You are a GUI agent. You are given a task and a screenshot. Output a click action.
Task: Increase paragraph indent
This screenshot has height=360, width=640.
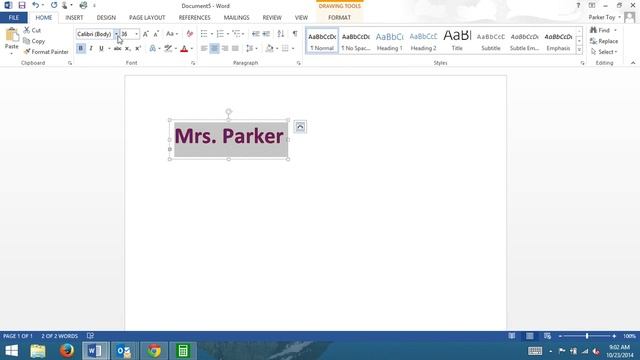coord(266,34)
